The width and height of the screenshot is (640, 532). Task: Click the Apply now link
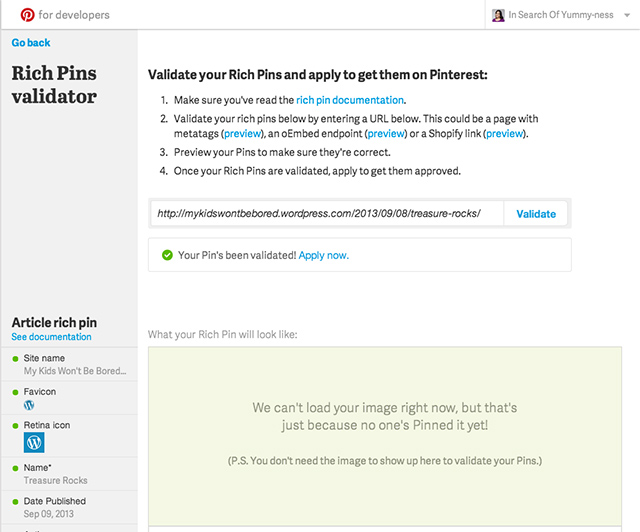[x=323, y=255]
